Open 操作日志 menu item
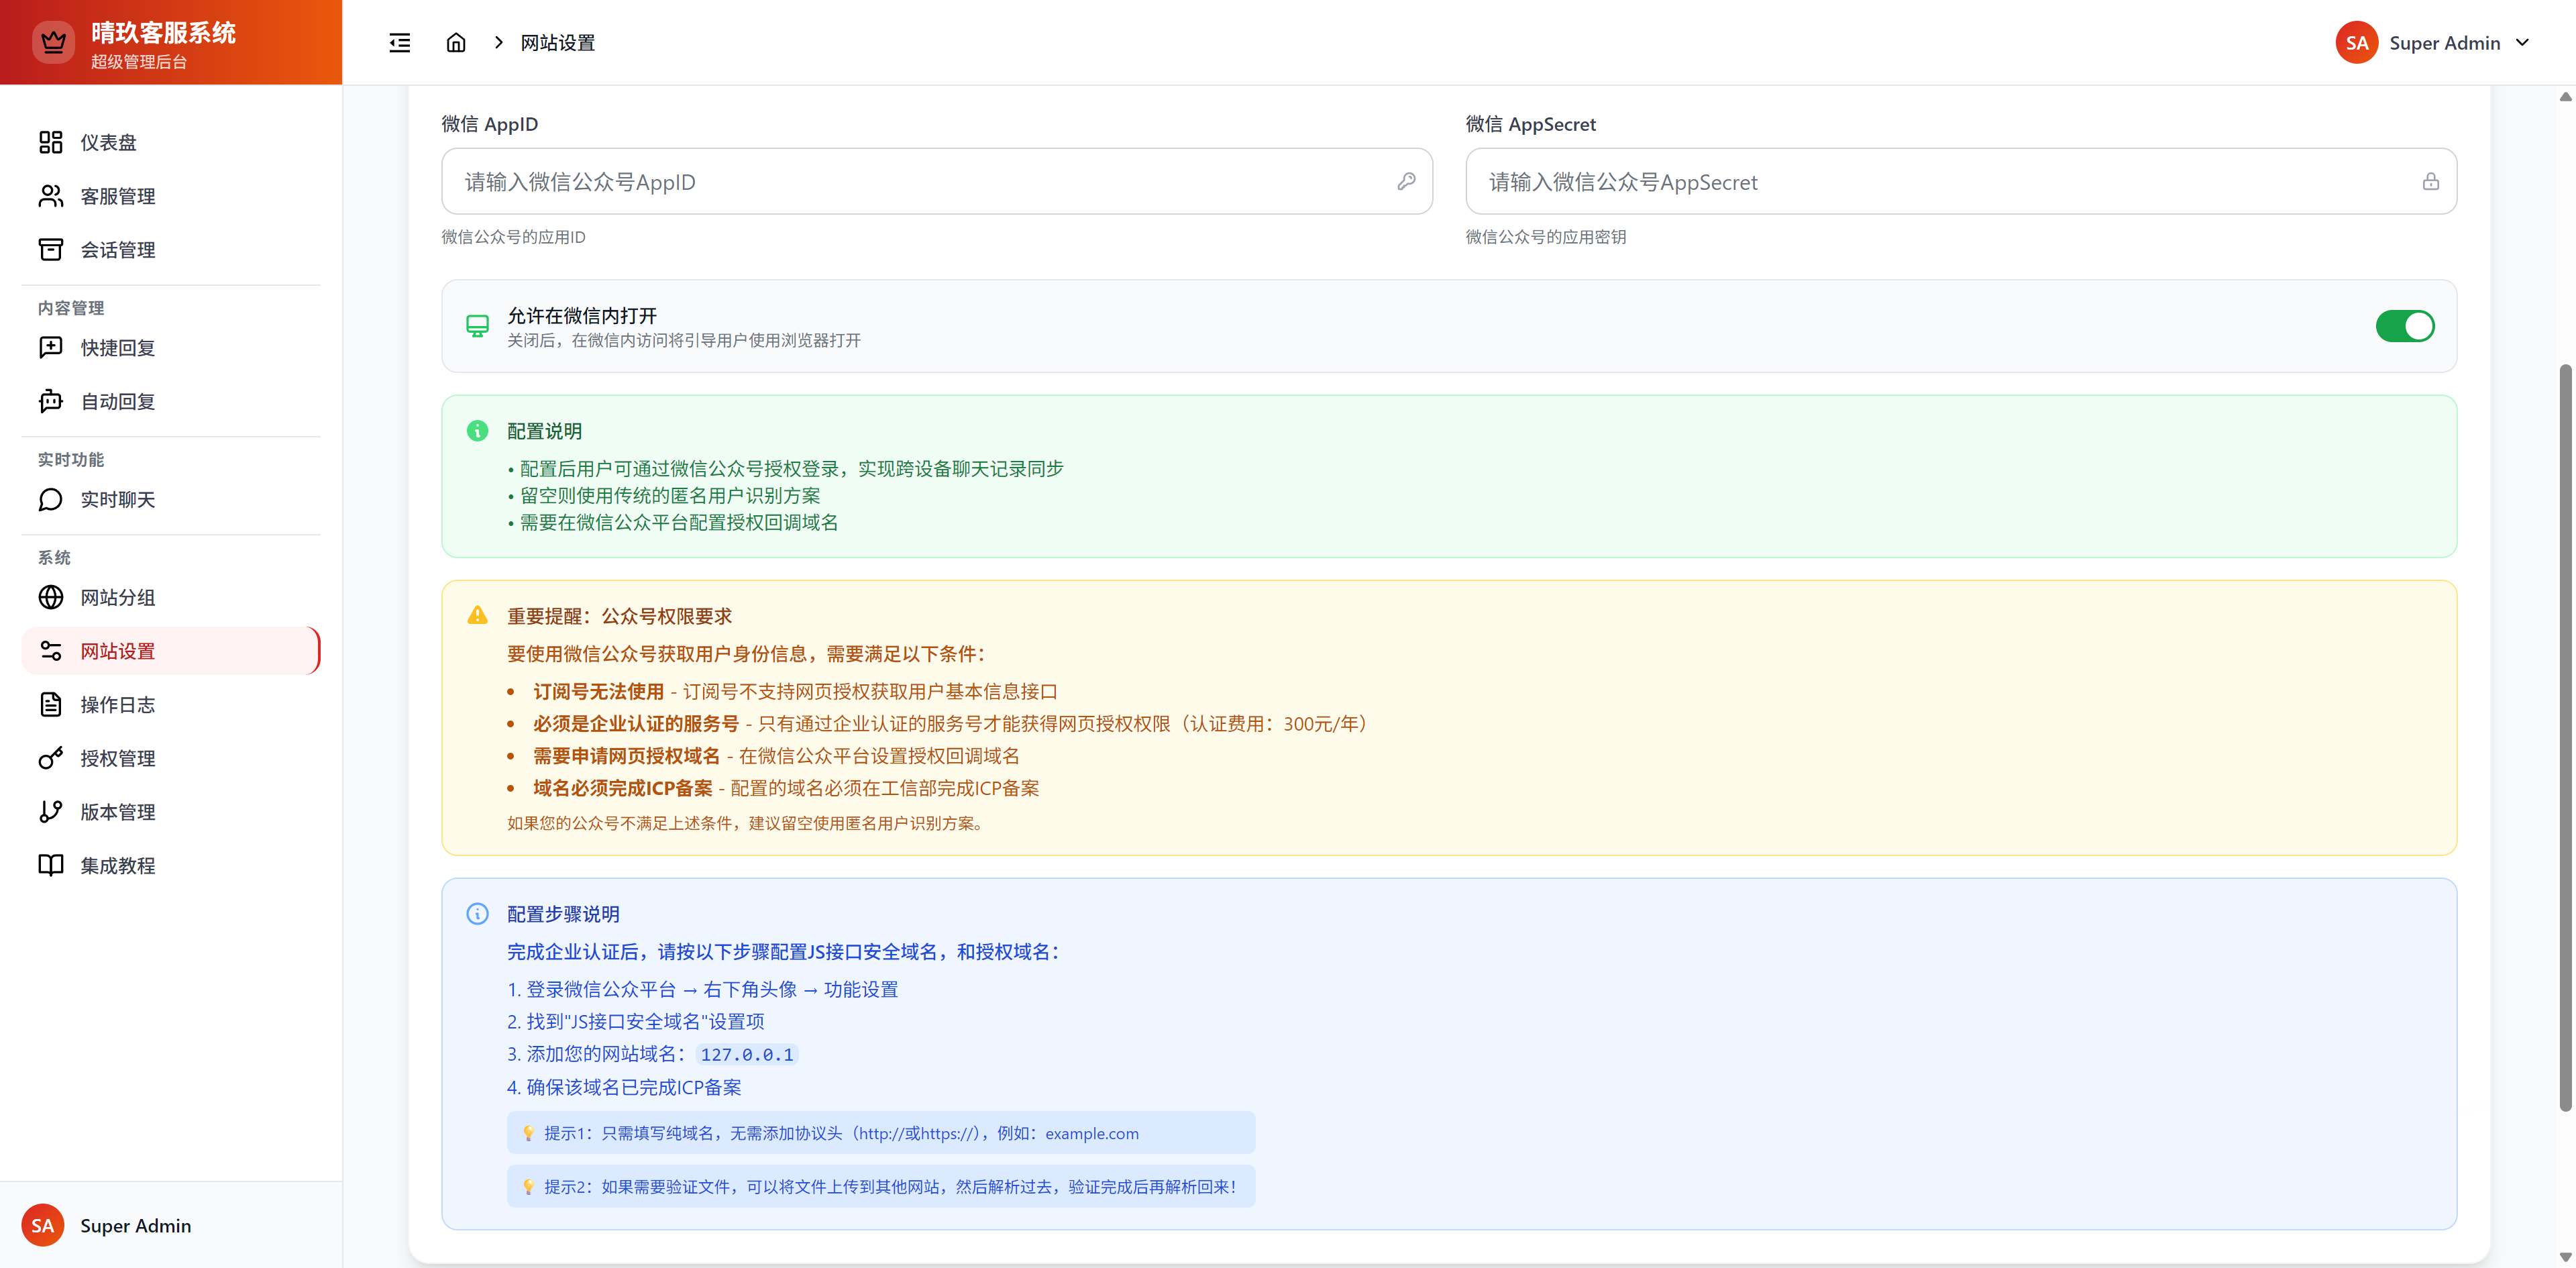Screen dimensions: 2576x1268 [x=117, y=705]
